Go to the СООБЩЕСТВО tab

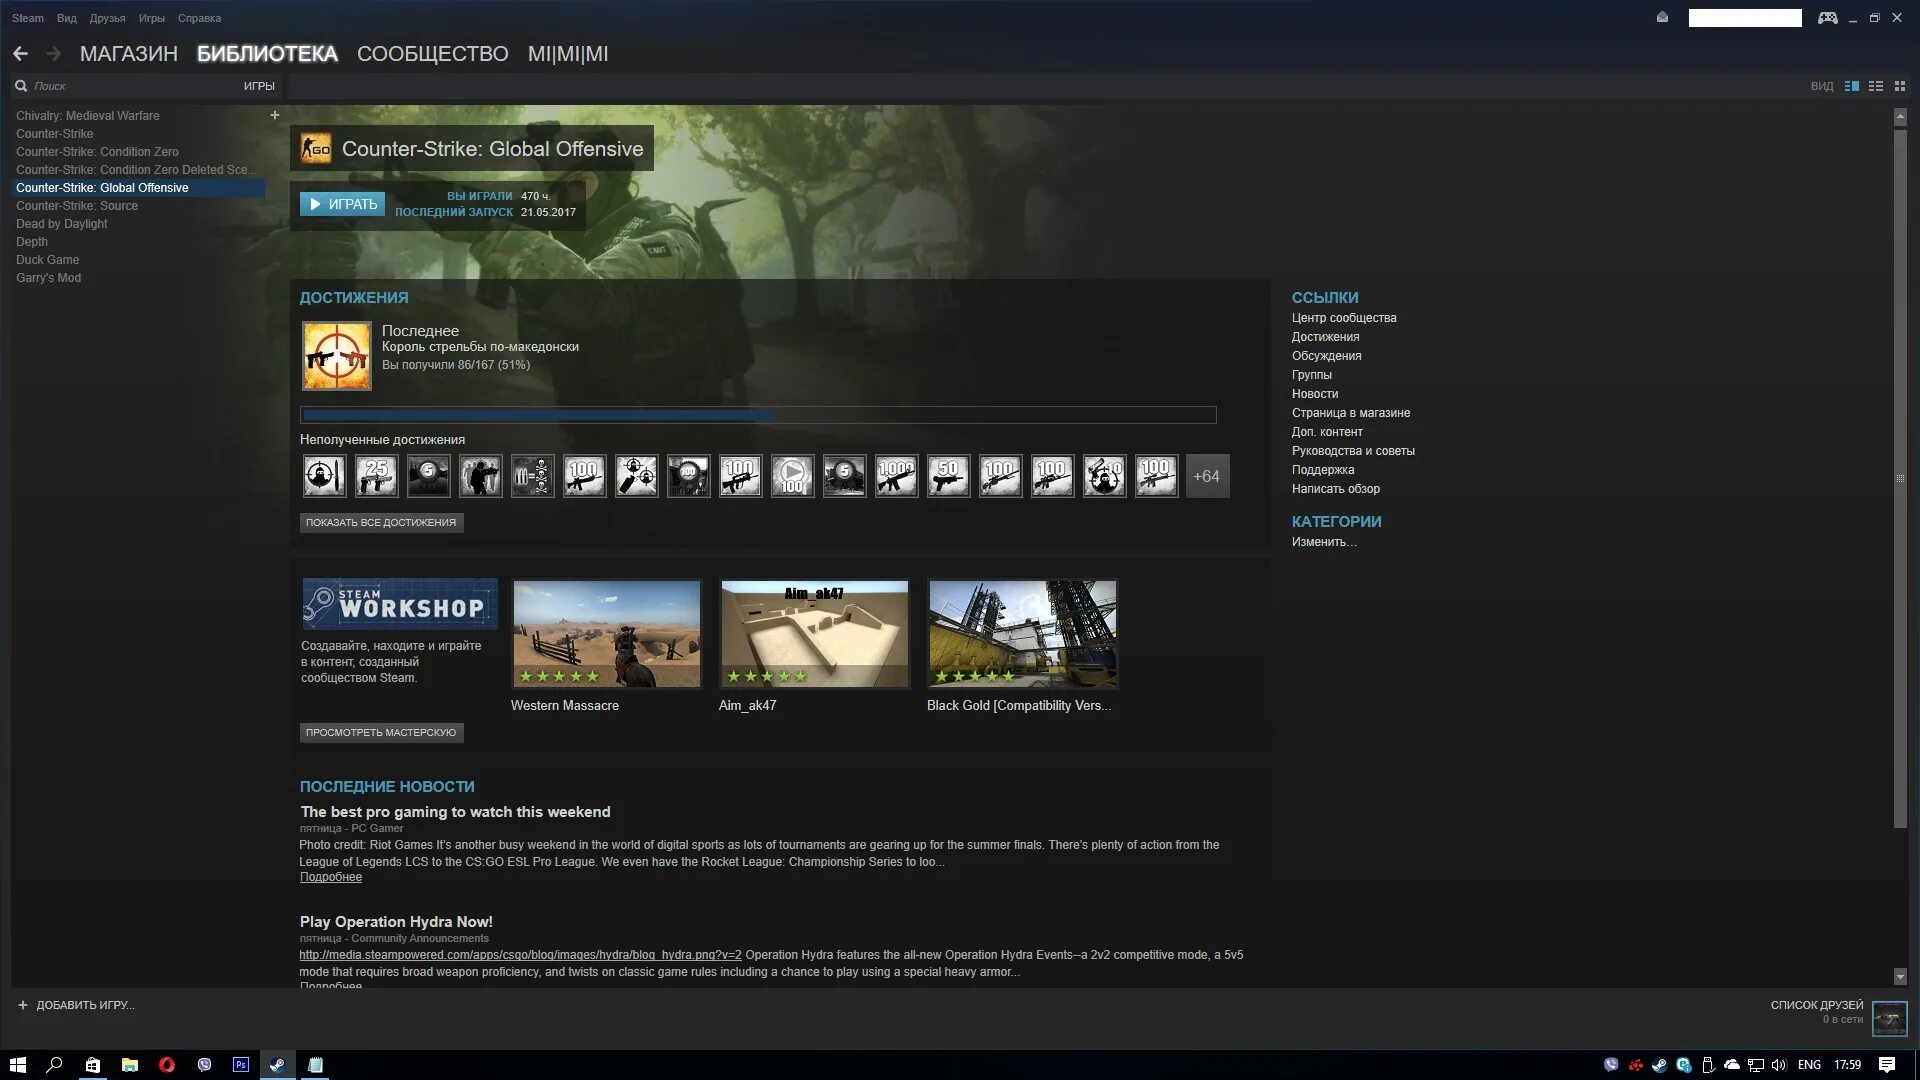point(433,54)
